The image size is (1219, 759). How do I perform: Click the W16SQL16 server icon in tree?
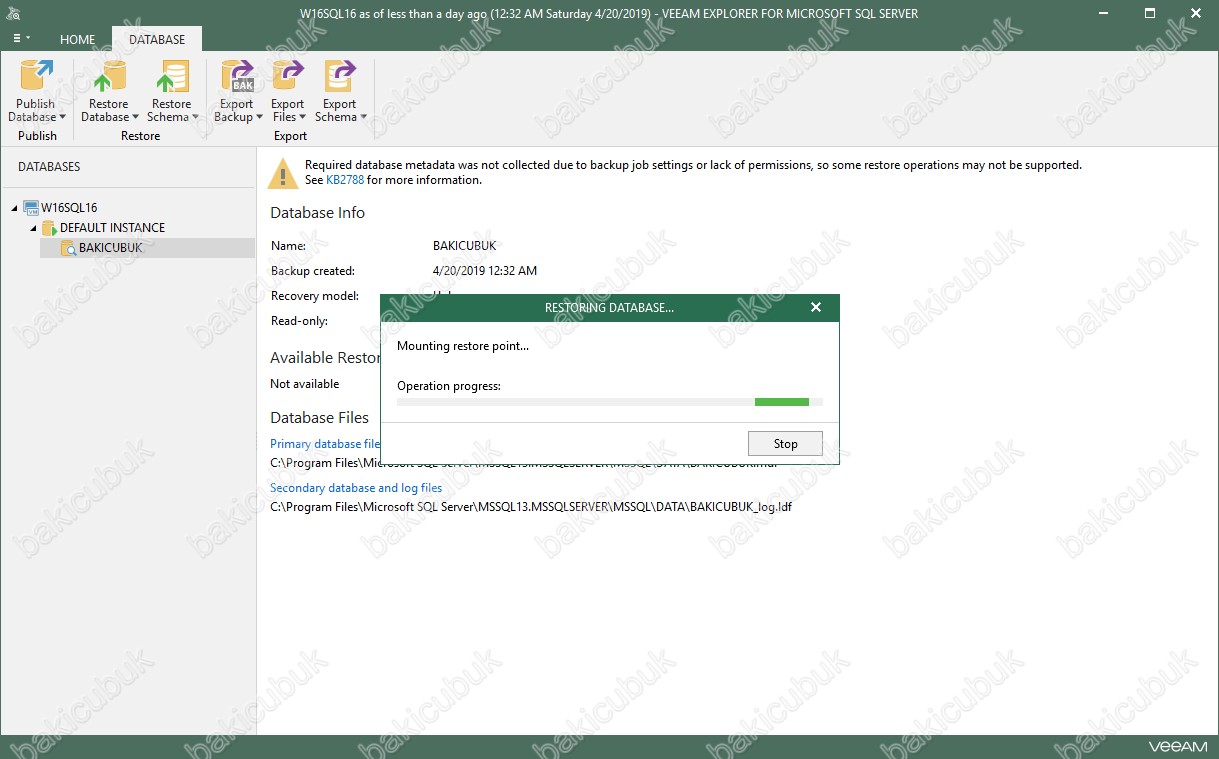pyautogui.click(x=32, y=208)
